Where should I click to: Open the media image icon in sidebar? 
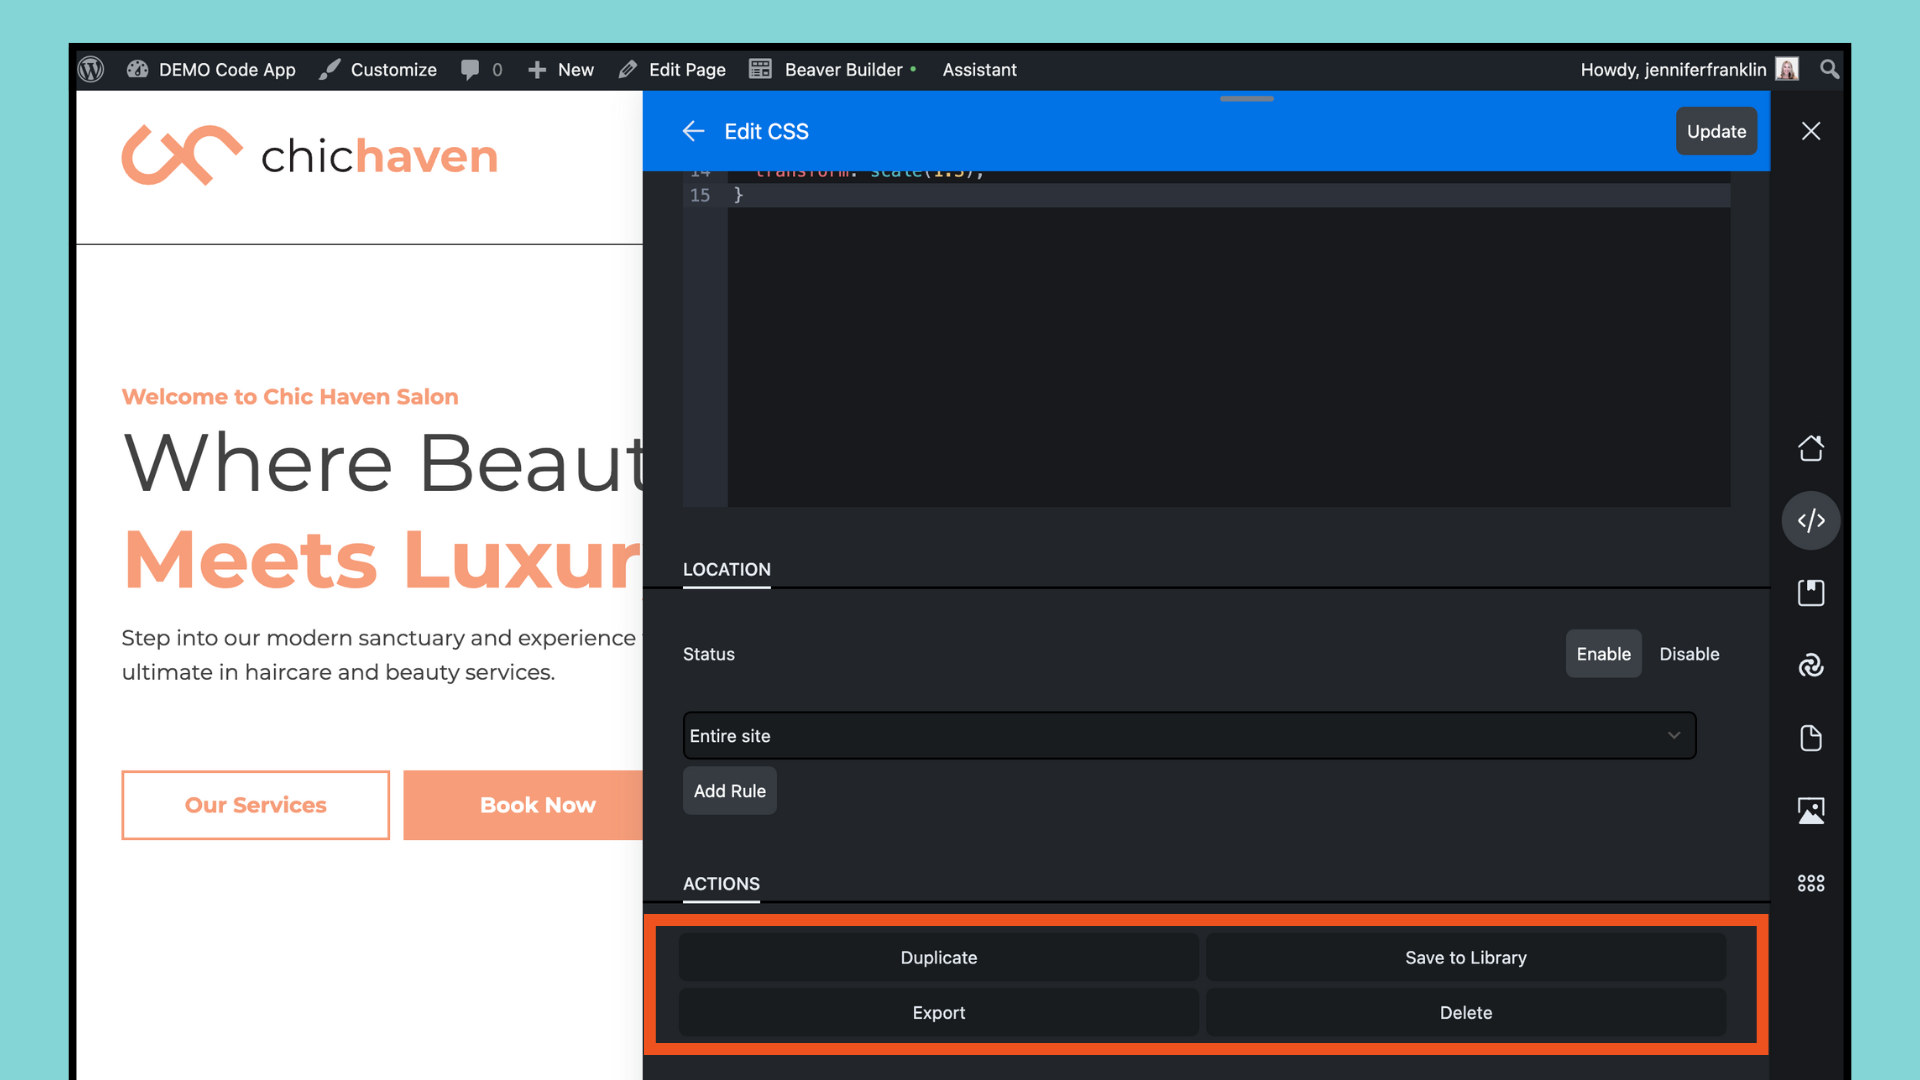point(1810,810)
